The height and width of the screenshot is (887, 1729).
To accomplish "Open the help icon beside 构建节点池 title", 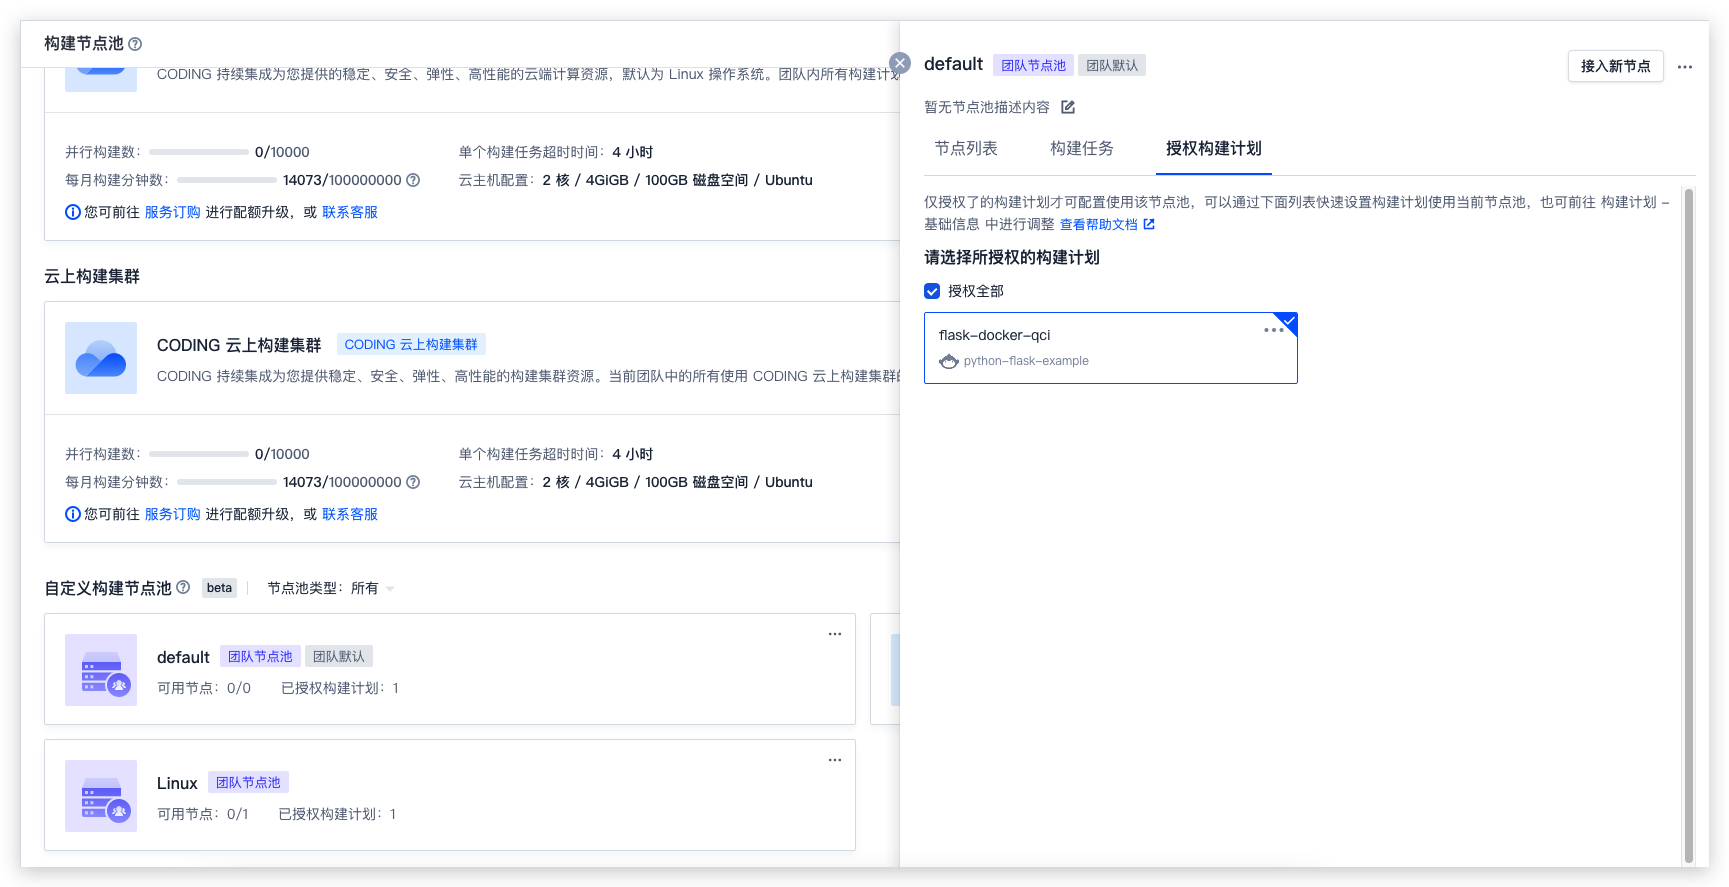I will (135, 44).
